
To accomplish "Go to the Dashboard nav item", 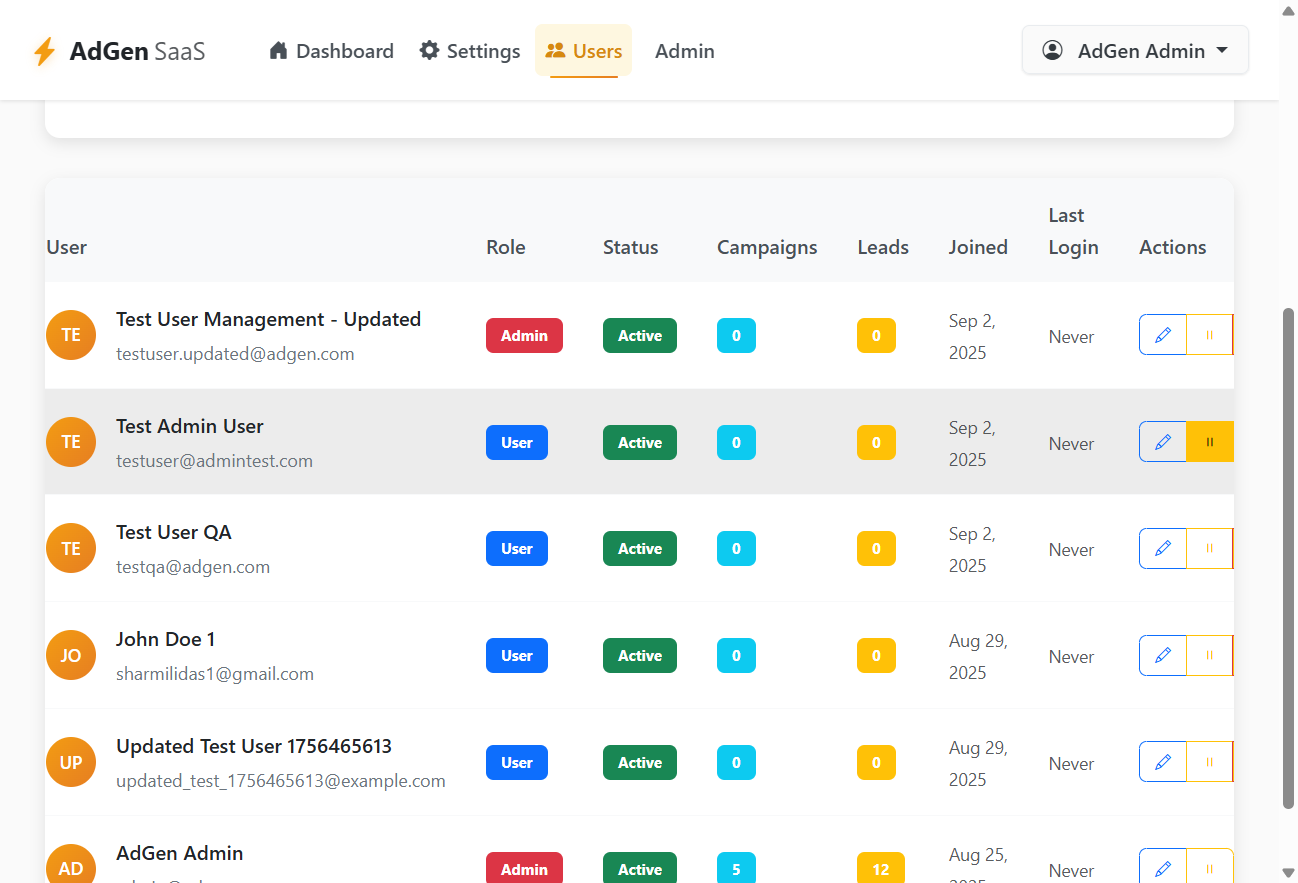I will point(331,51).
